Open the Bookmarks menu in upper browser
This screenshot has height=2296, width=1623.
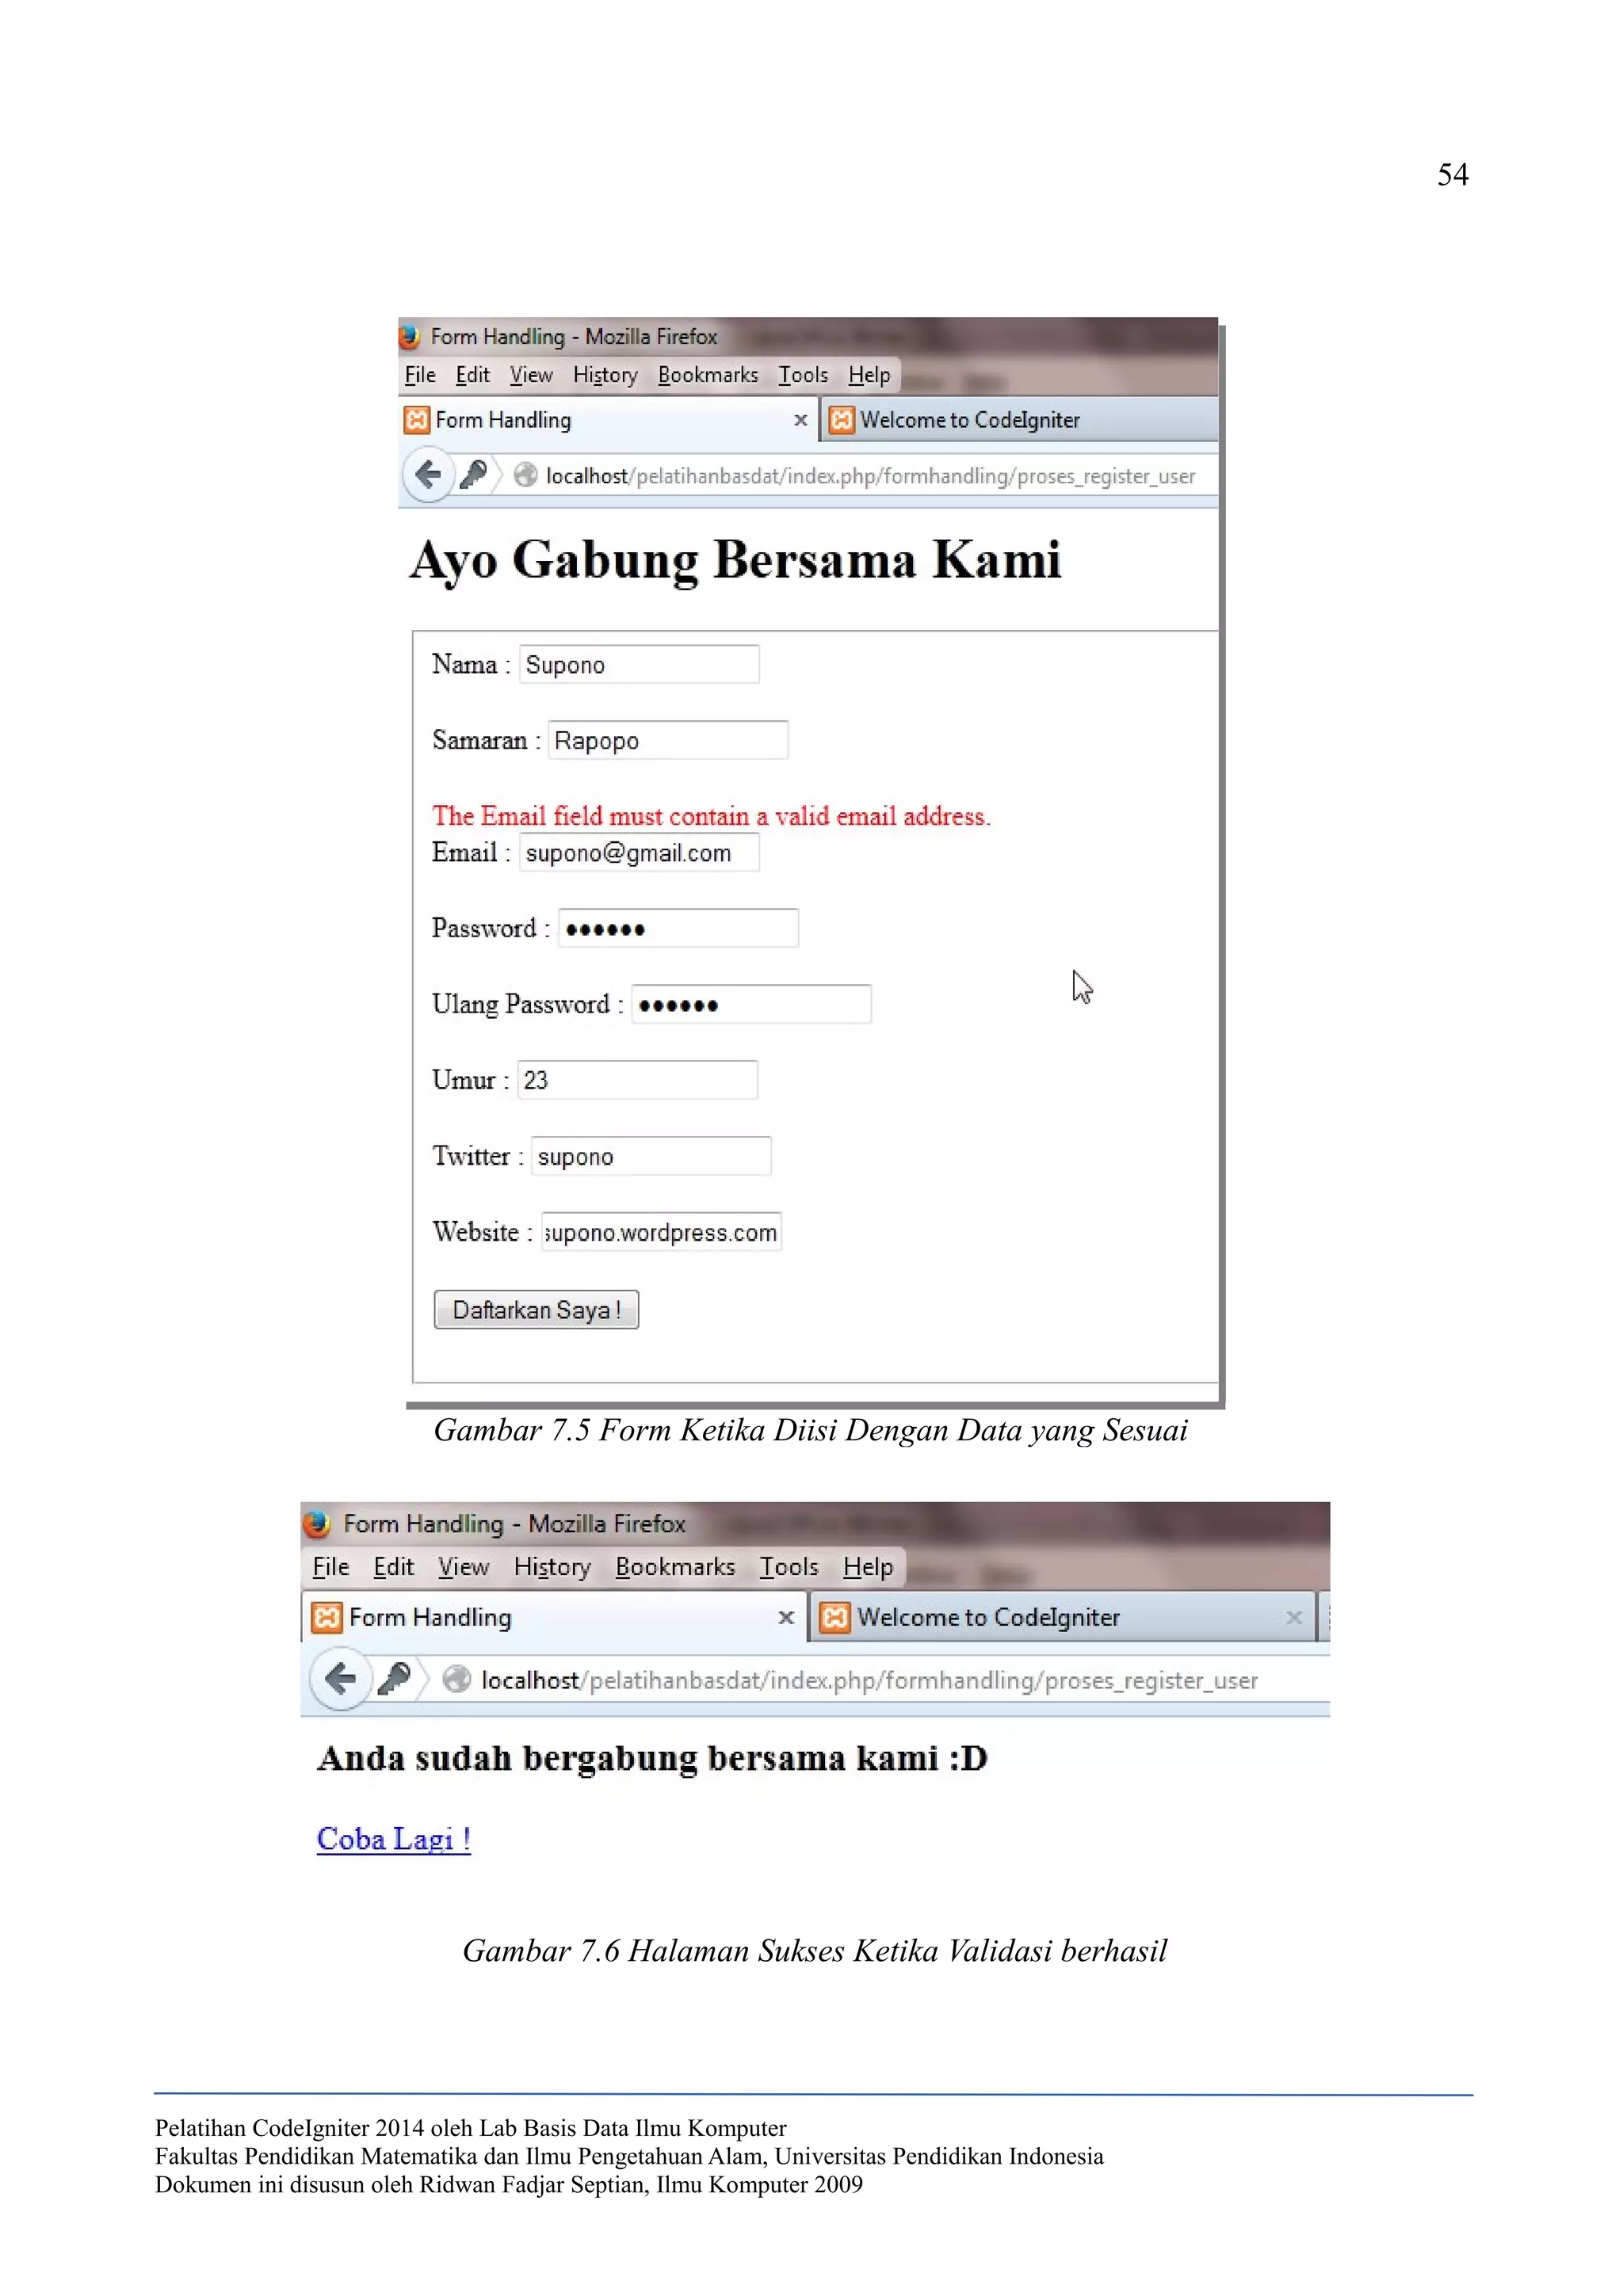pyautogui.click(x=707, y=375)
